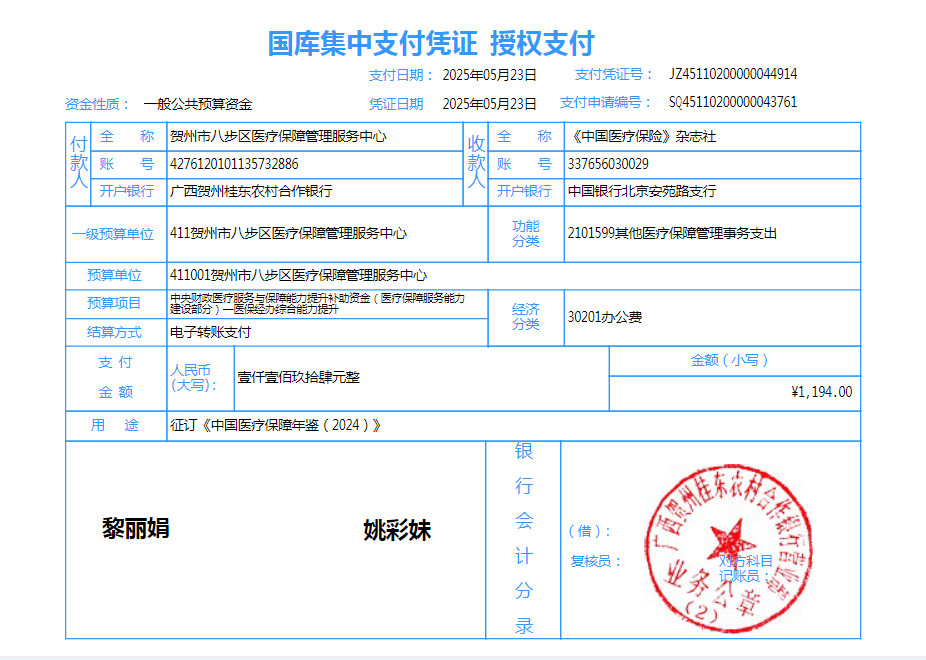Select voucher date value next to 凭证日期
Image resolution: width=926 pixels, height=660 pixels.
[490, 104]
